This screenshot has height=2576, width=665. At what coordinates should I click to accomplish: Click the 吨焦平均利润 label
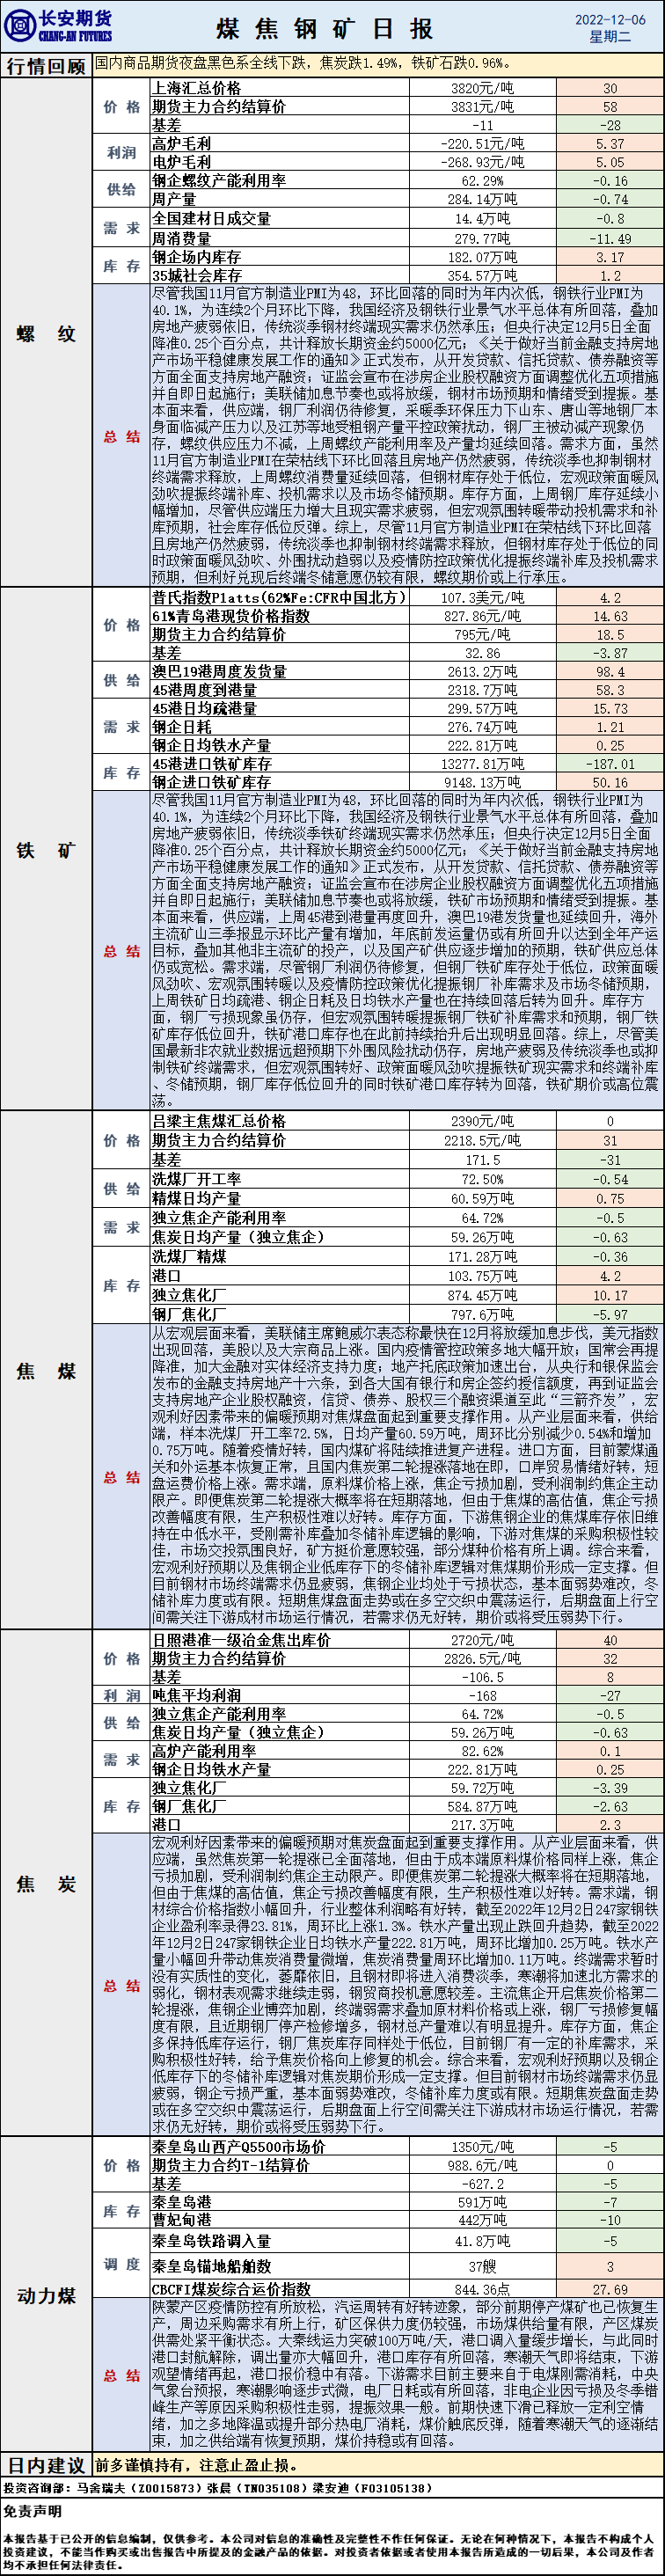pos(196,1695)
